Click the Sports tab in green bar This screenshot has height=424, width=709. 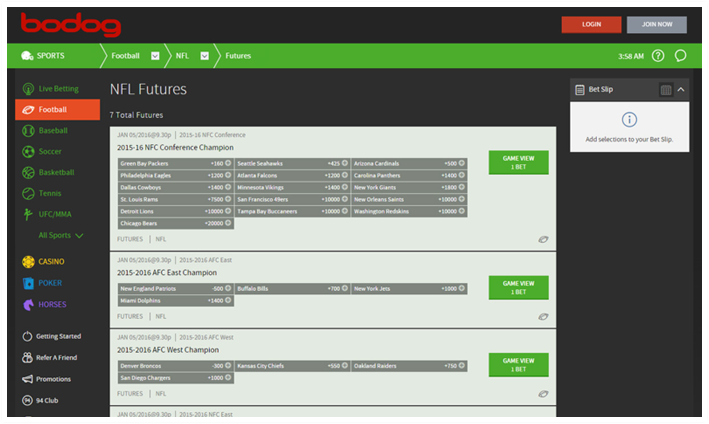[x=43, y=56]
